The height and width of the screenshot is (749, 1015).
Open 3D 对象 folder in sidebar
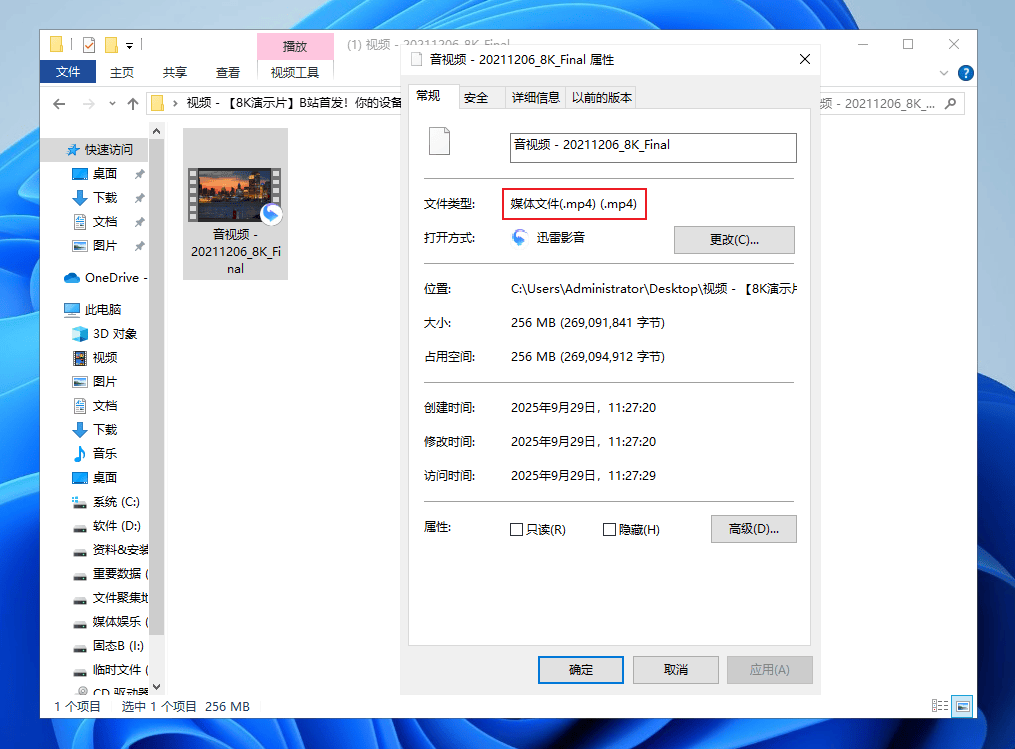coord(114,334)
